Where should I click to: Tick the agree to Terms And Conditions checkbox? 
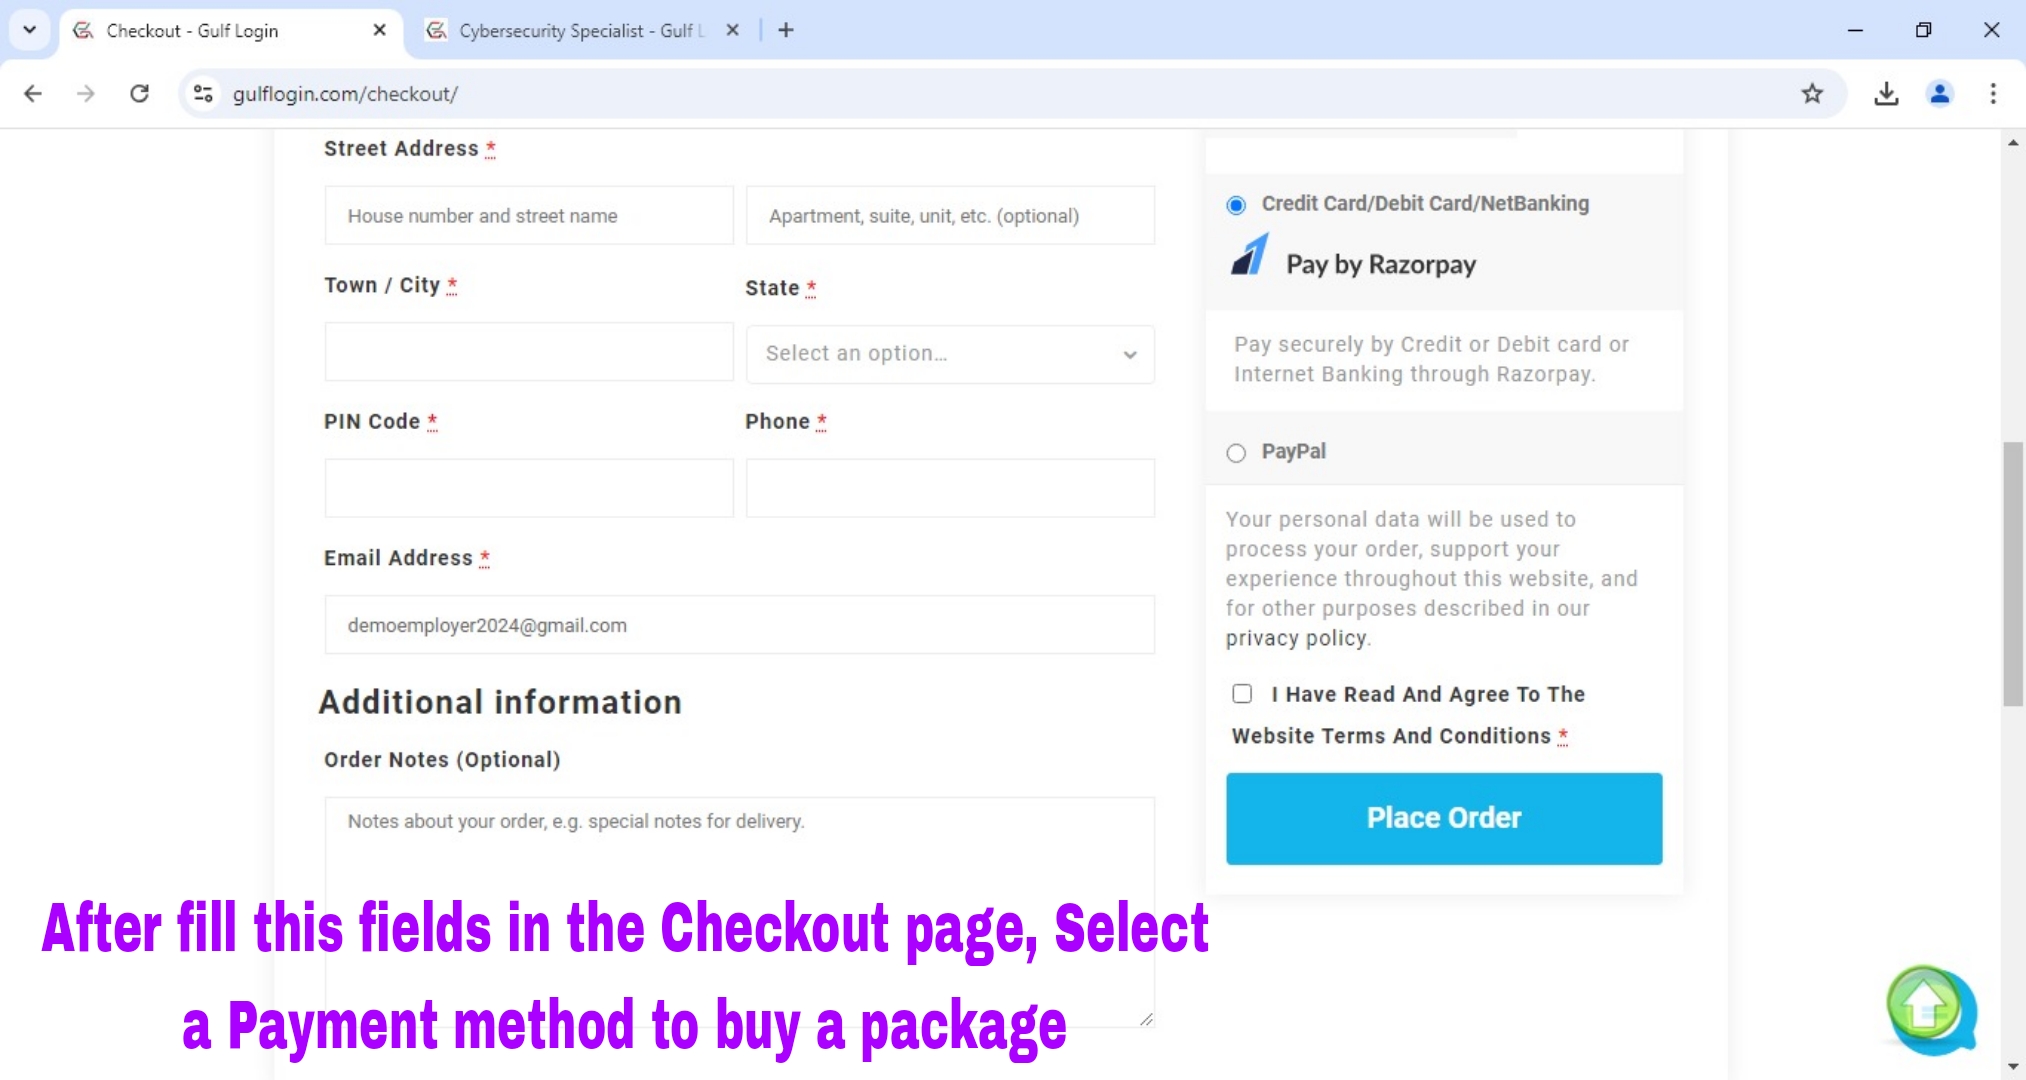pyautogui.click(x=1242, y=694)
